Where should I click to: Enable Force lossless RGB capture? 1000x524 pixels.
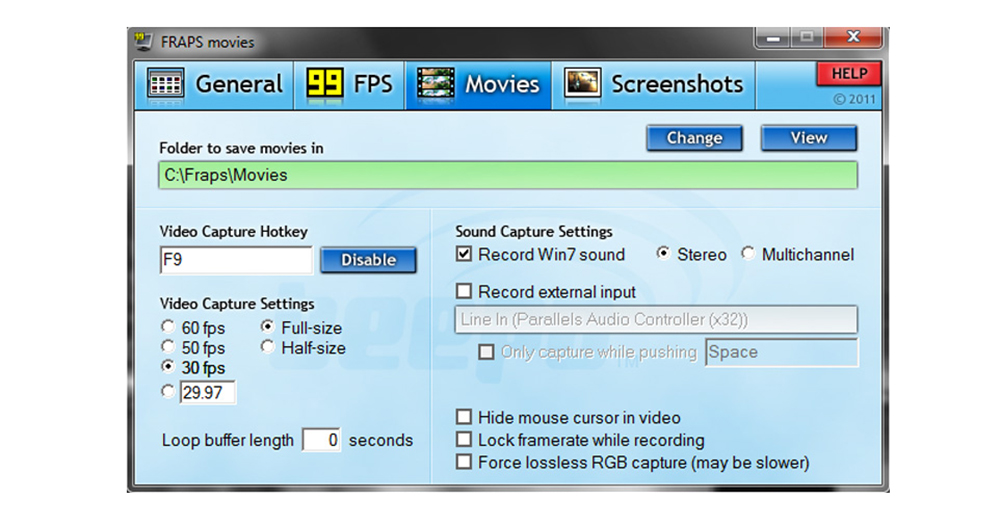coord(464,462)
